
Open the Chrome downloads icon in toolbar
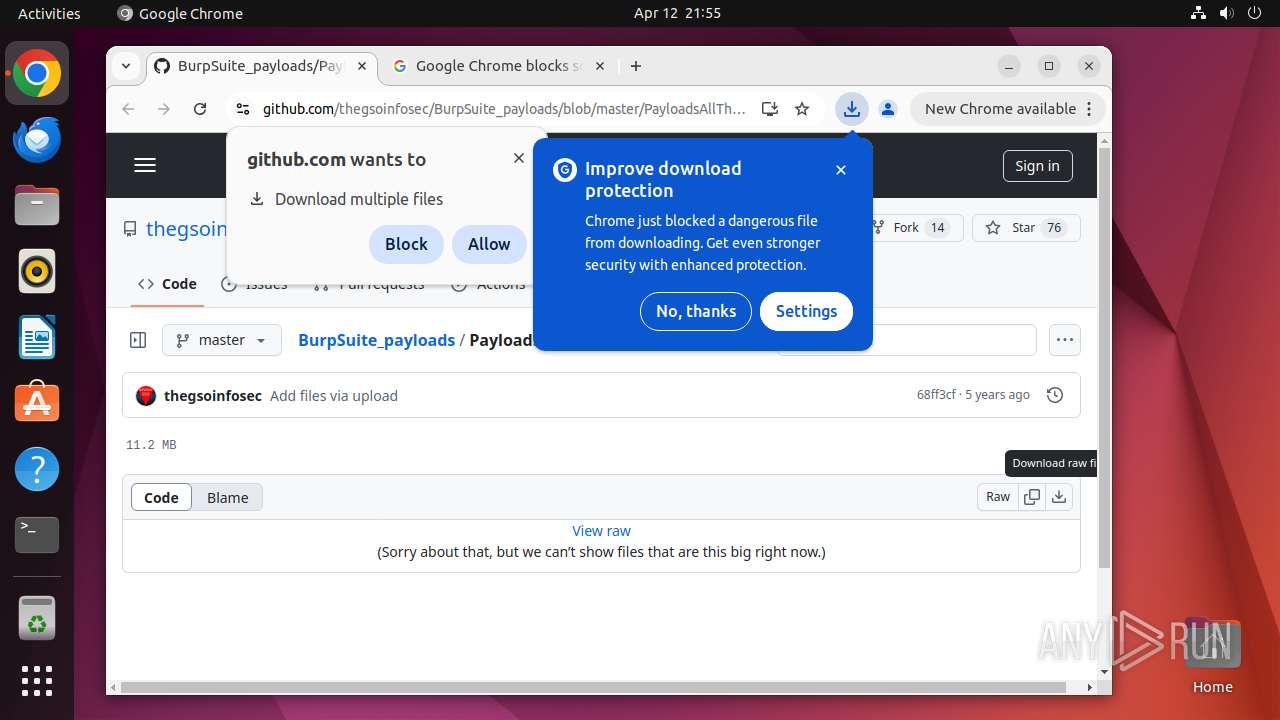point(851,109)
